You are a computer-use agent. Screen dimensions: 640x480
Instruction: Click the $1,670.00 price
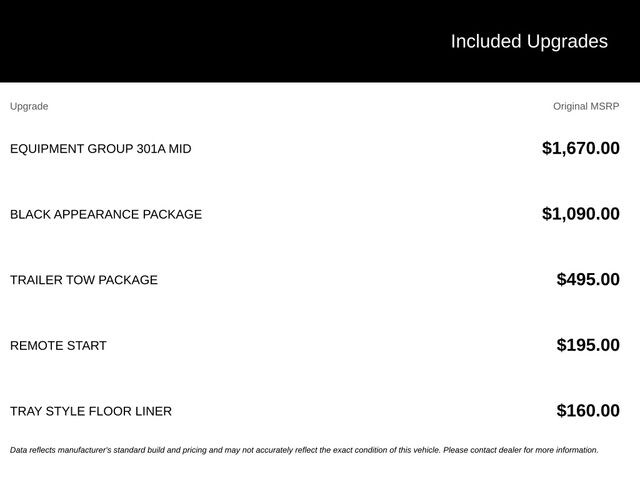point(580,148)
